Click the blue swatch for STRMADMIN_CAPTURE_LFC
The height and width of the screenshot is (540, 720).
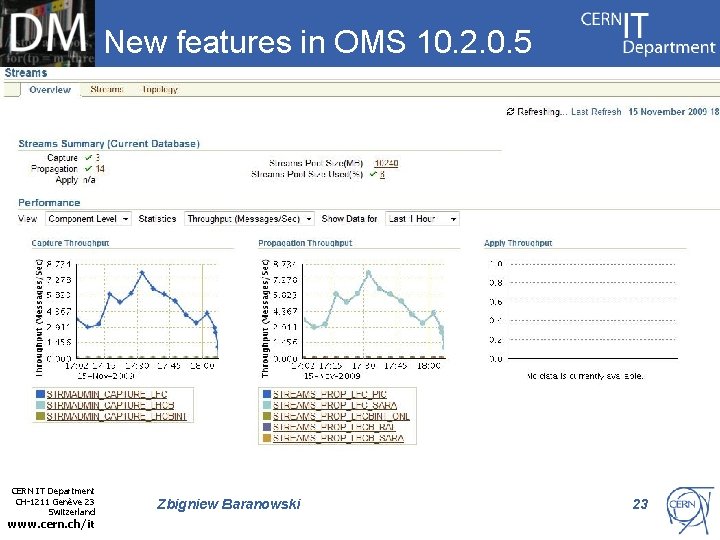[40, 394]
